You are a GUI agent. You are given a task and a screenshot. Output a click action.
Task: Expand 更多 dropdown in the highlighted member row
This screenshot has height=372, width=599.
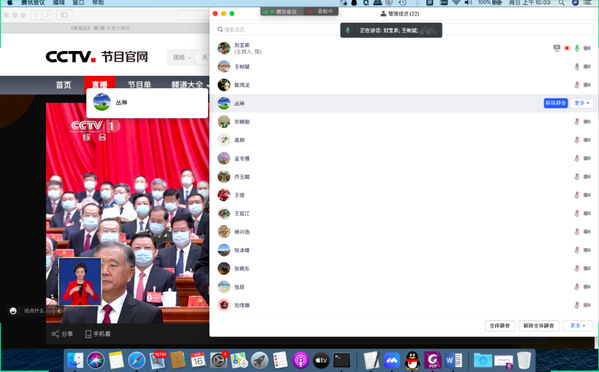tap(581, 103)
